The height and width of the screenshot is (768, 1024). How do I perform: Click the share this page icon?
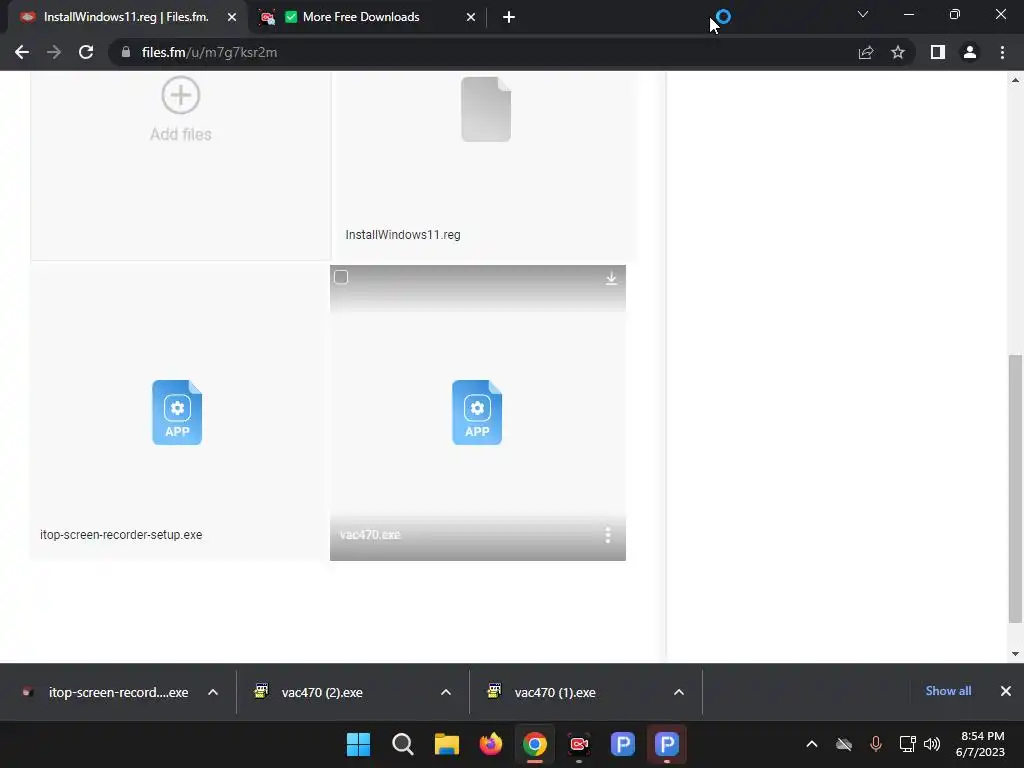(x=866, y=52)
